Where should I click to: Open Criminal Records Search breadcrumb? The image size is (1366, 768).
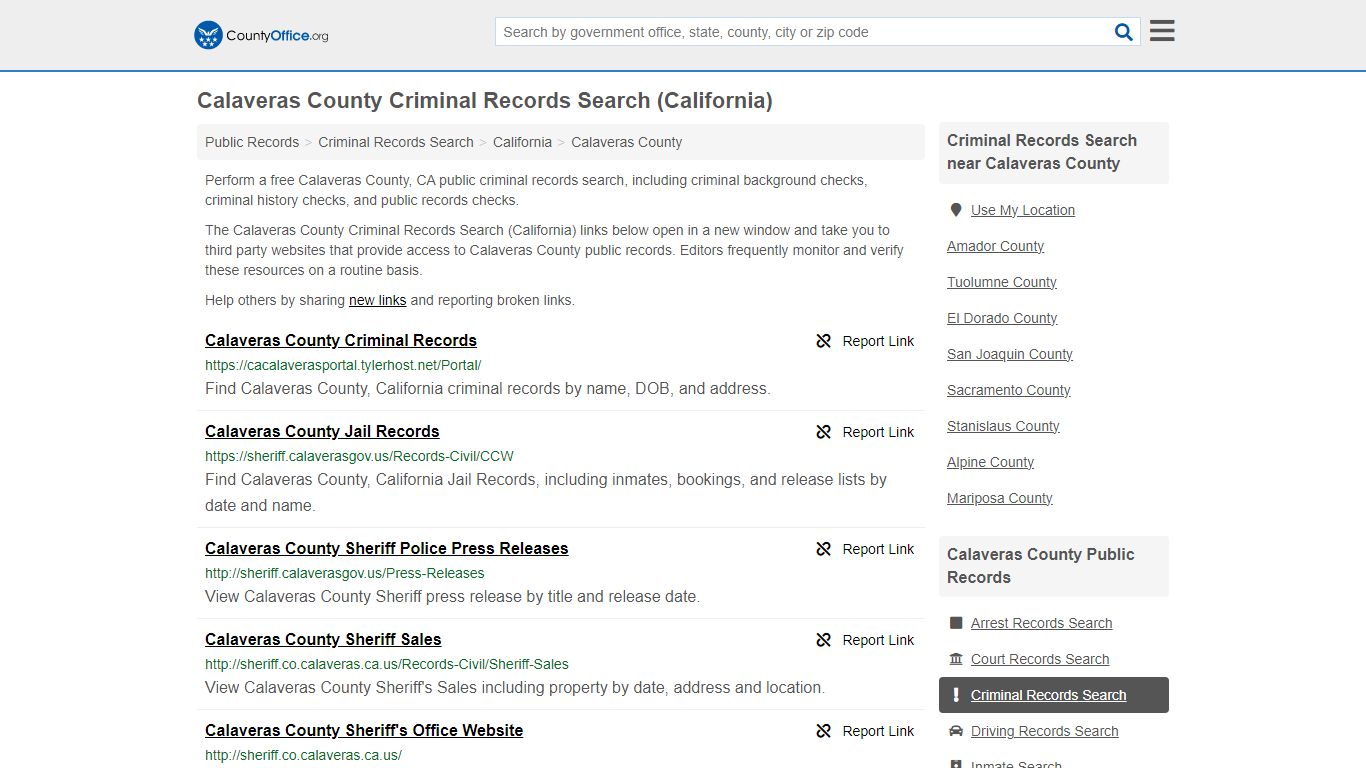point(396,142)
